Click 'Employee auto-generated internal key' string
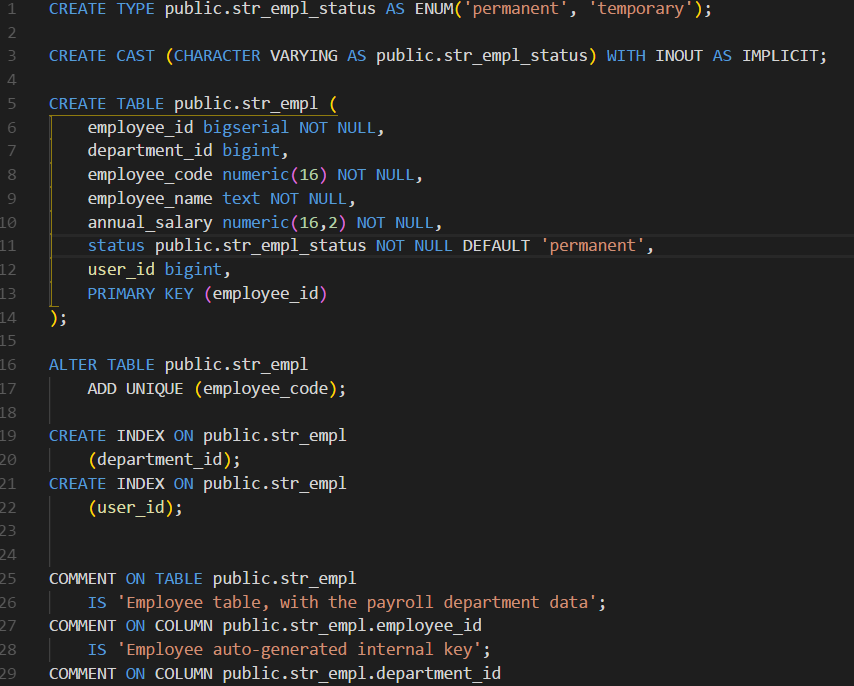This screenshot has width=854, height=686. (299, 650)
